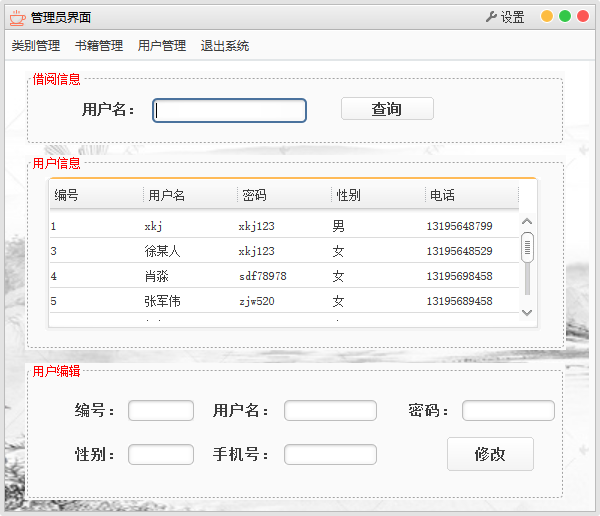
Task: Click the 查询 button
Action: click(x=387, y=109)
